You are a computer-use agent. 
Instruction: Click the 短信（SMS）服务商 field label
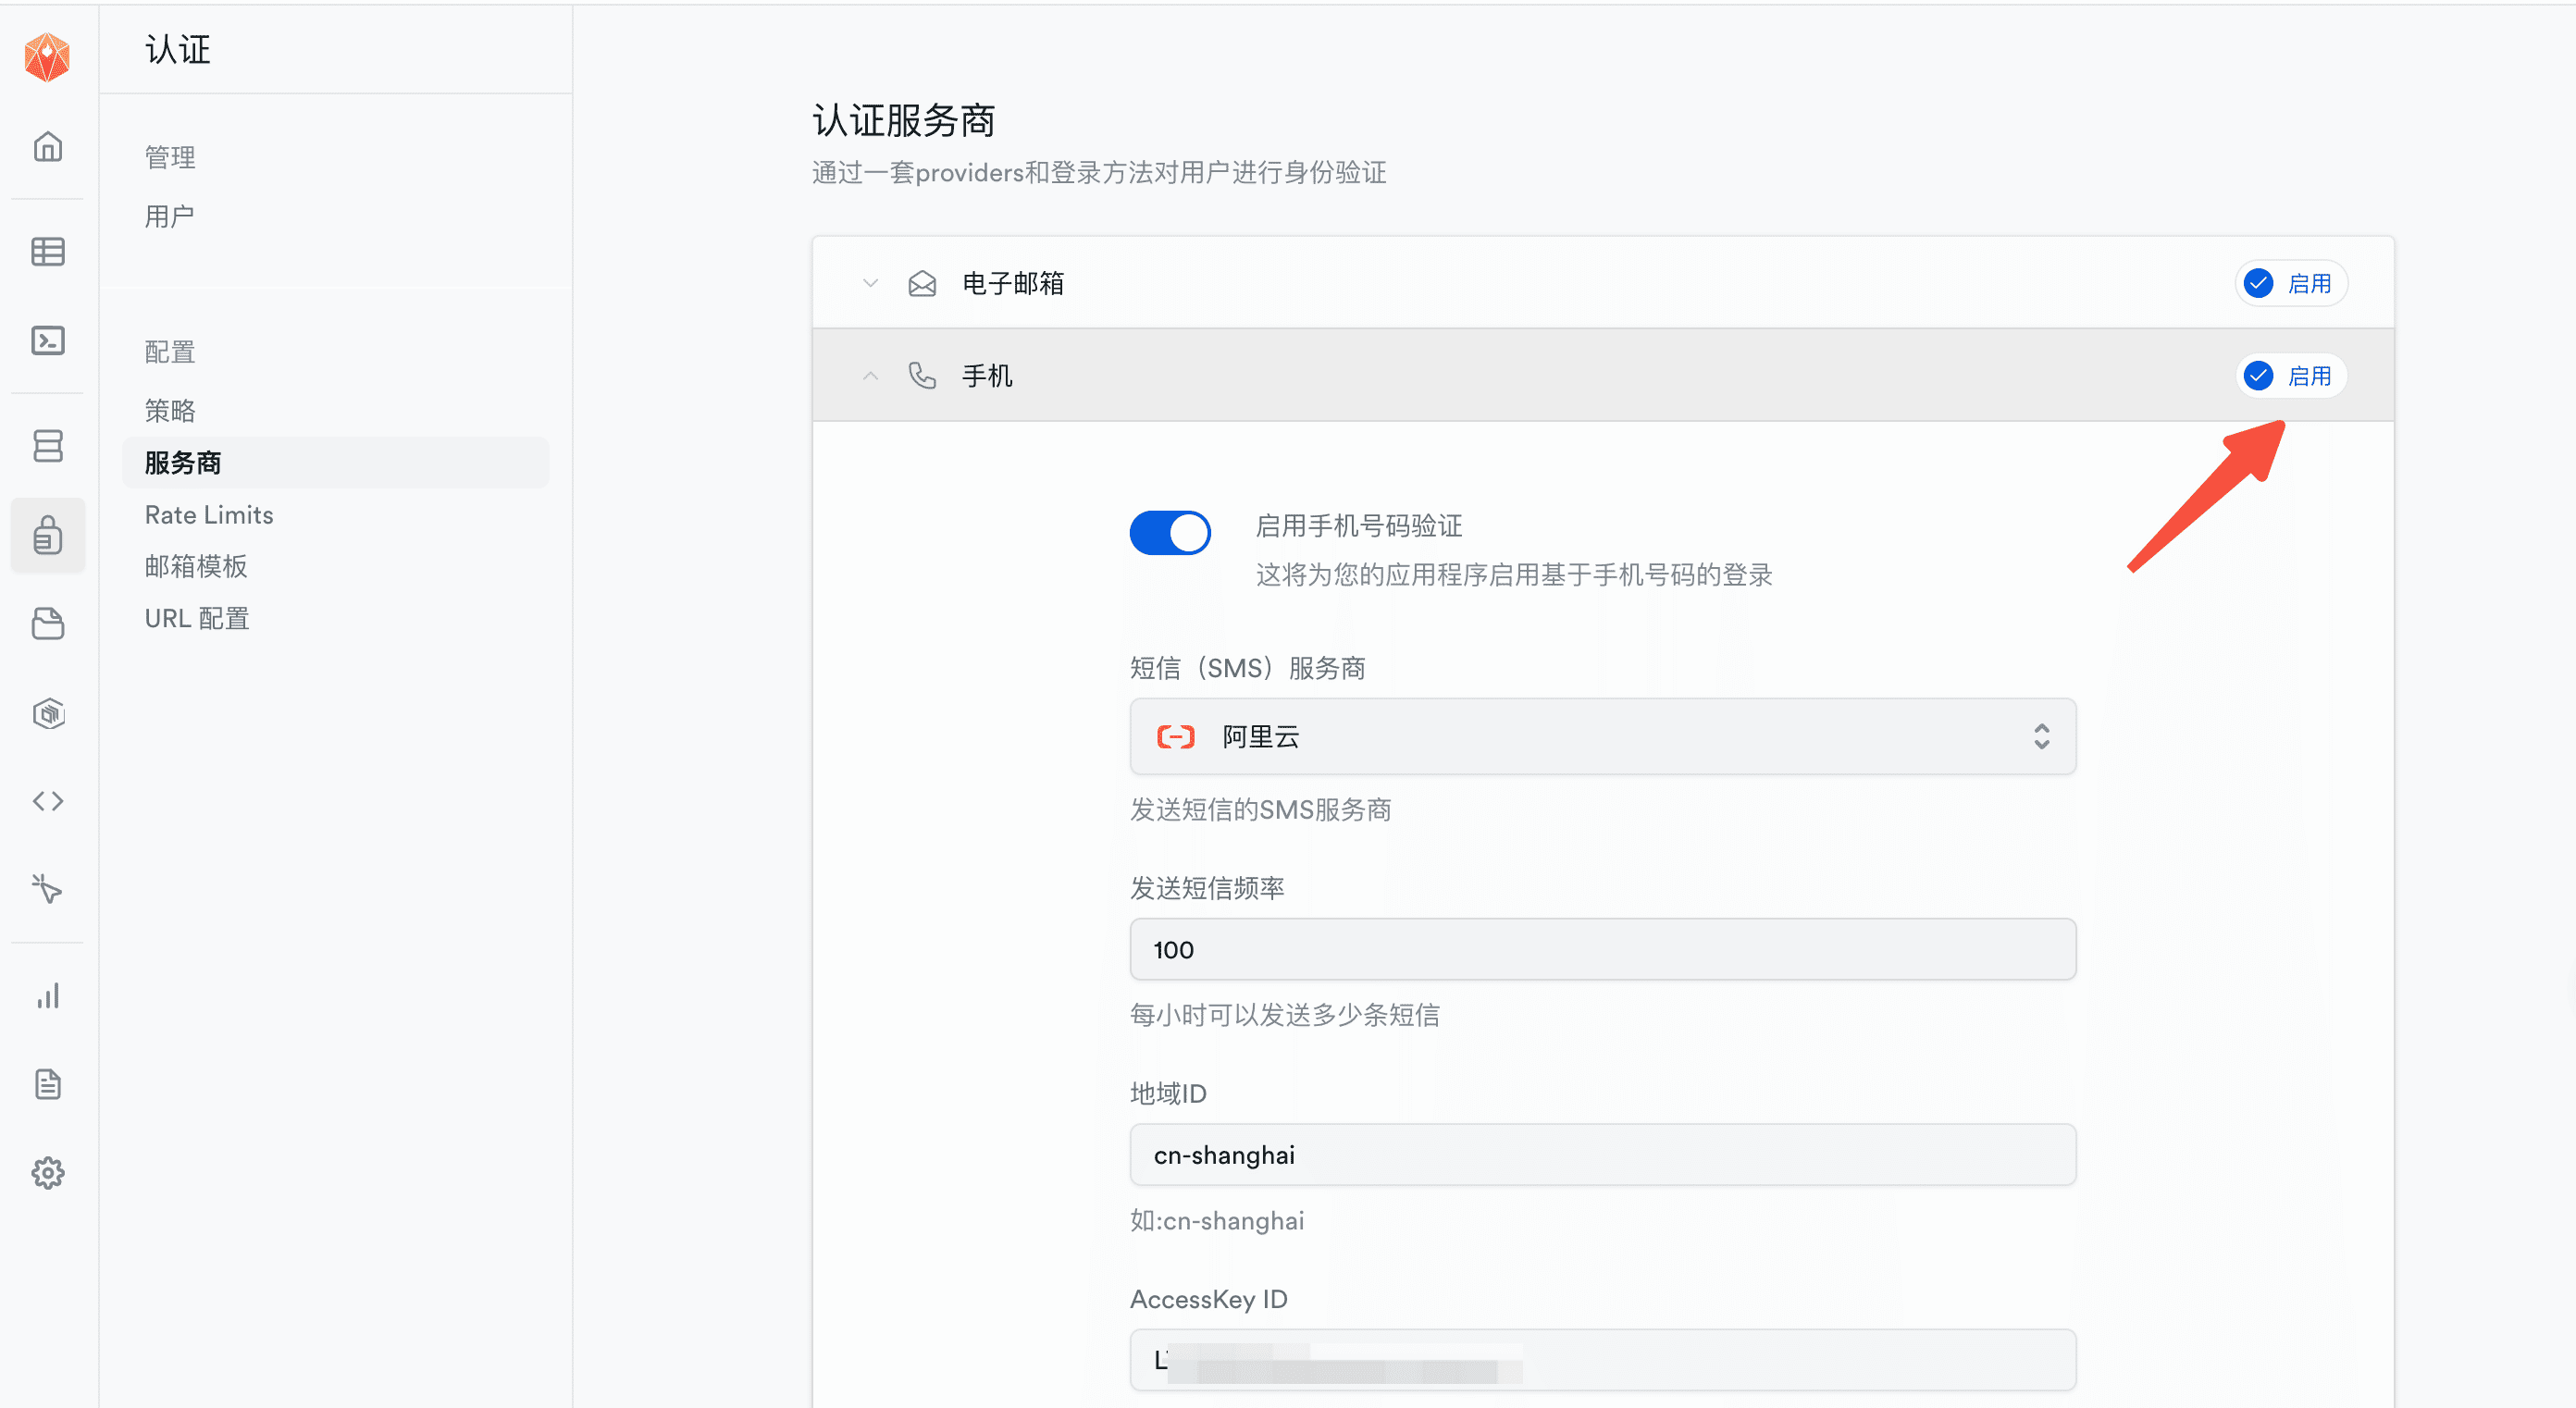coord(1248,668)
